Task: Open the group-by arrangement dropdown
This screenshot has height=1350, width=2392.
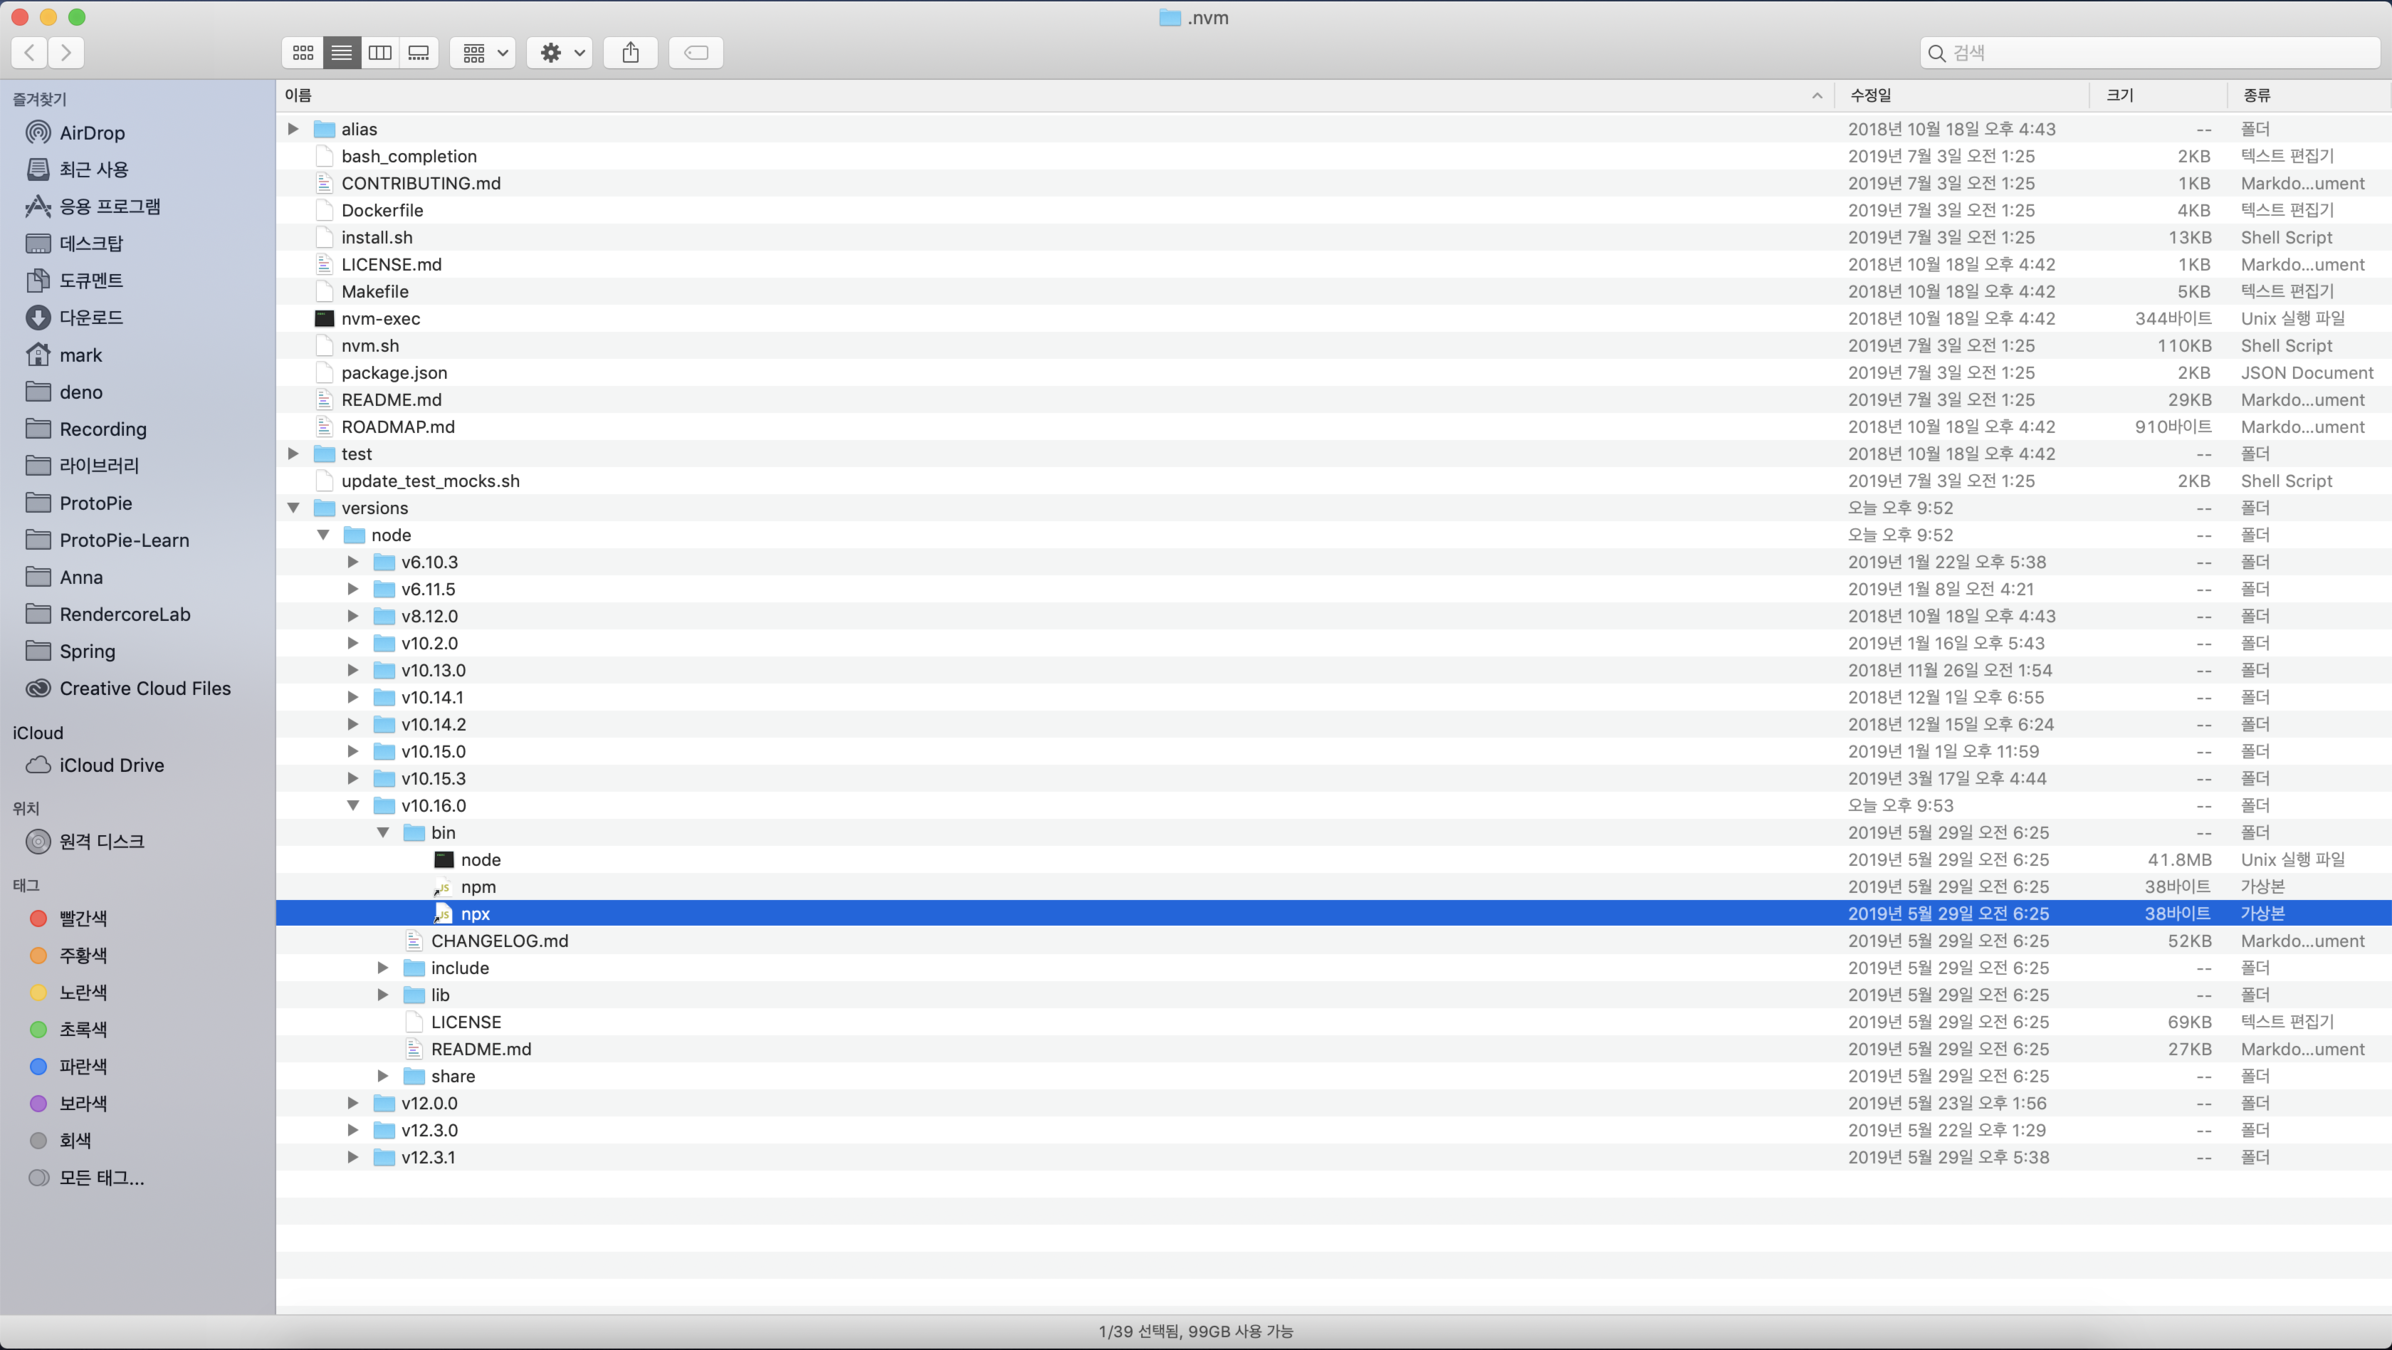Action: tap(484, 53)
